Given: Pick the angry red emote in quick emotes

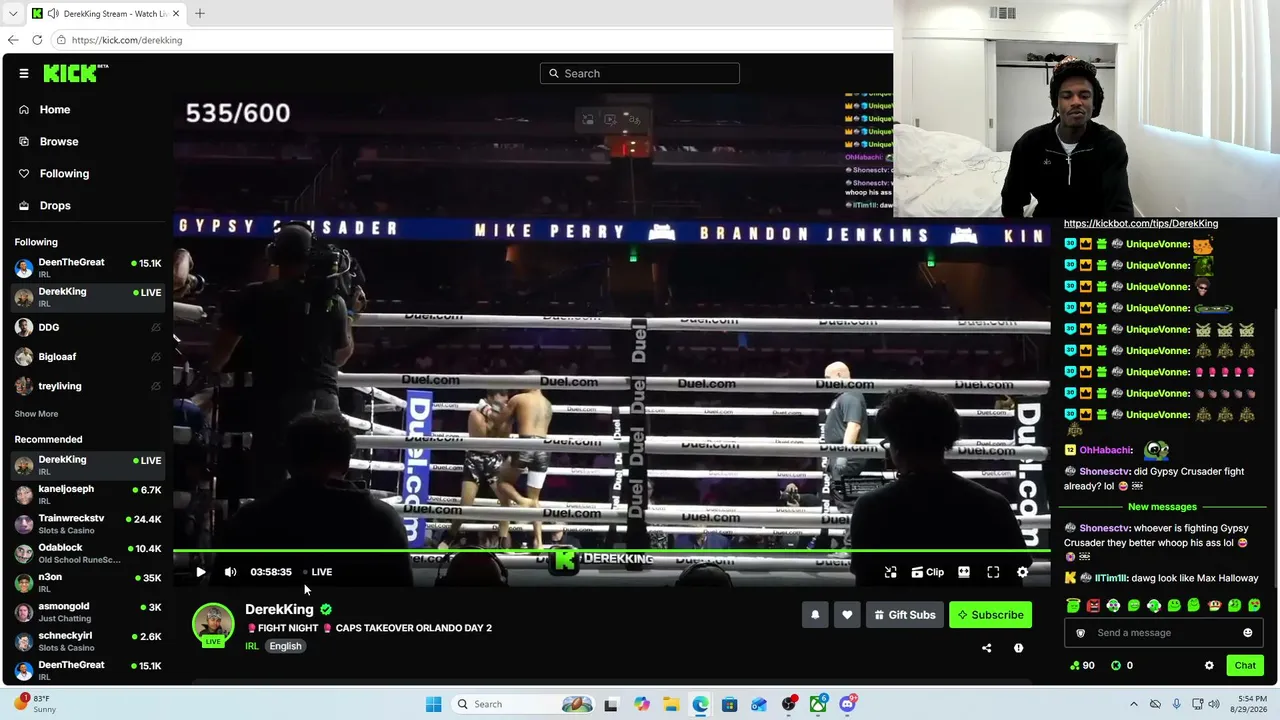Looking at the screenshot, I should pyautogui.click(x=1093, y=605).
